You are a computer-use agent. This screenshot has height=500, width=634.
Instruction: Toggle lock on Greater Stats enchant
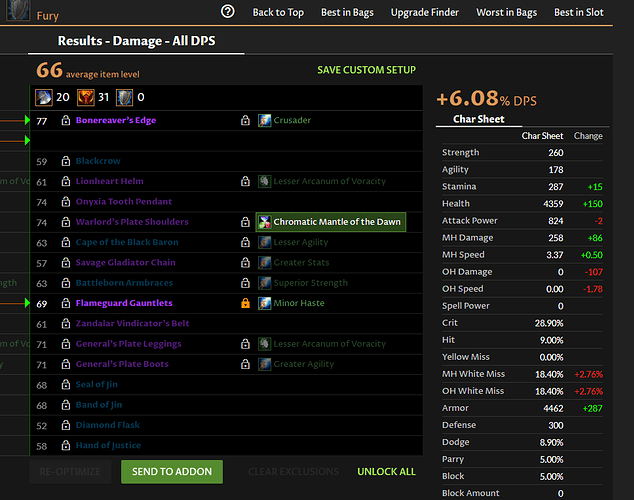pos(245,262)
